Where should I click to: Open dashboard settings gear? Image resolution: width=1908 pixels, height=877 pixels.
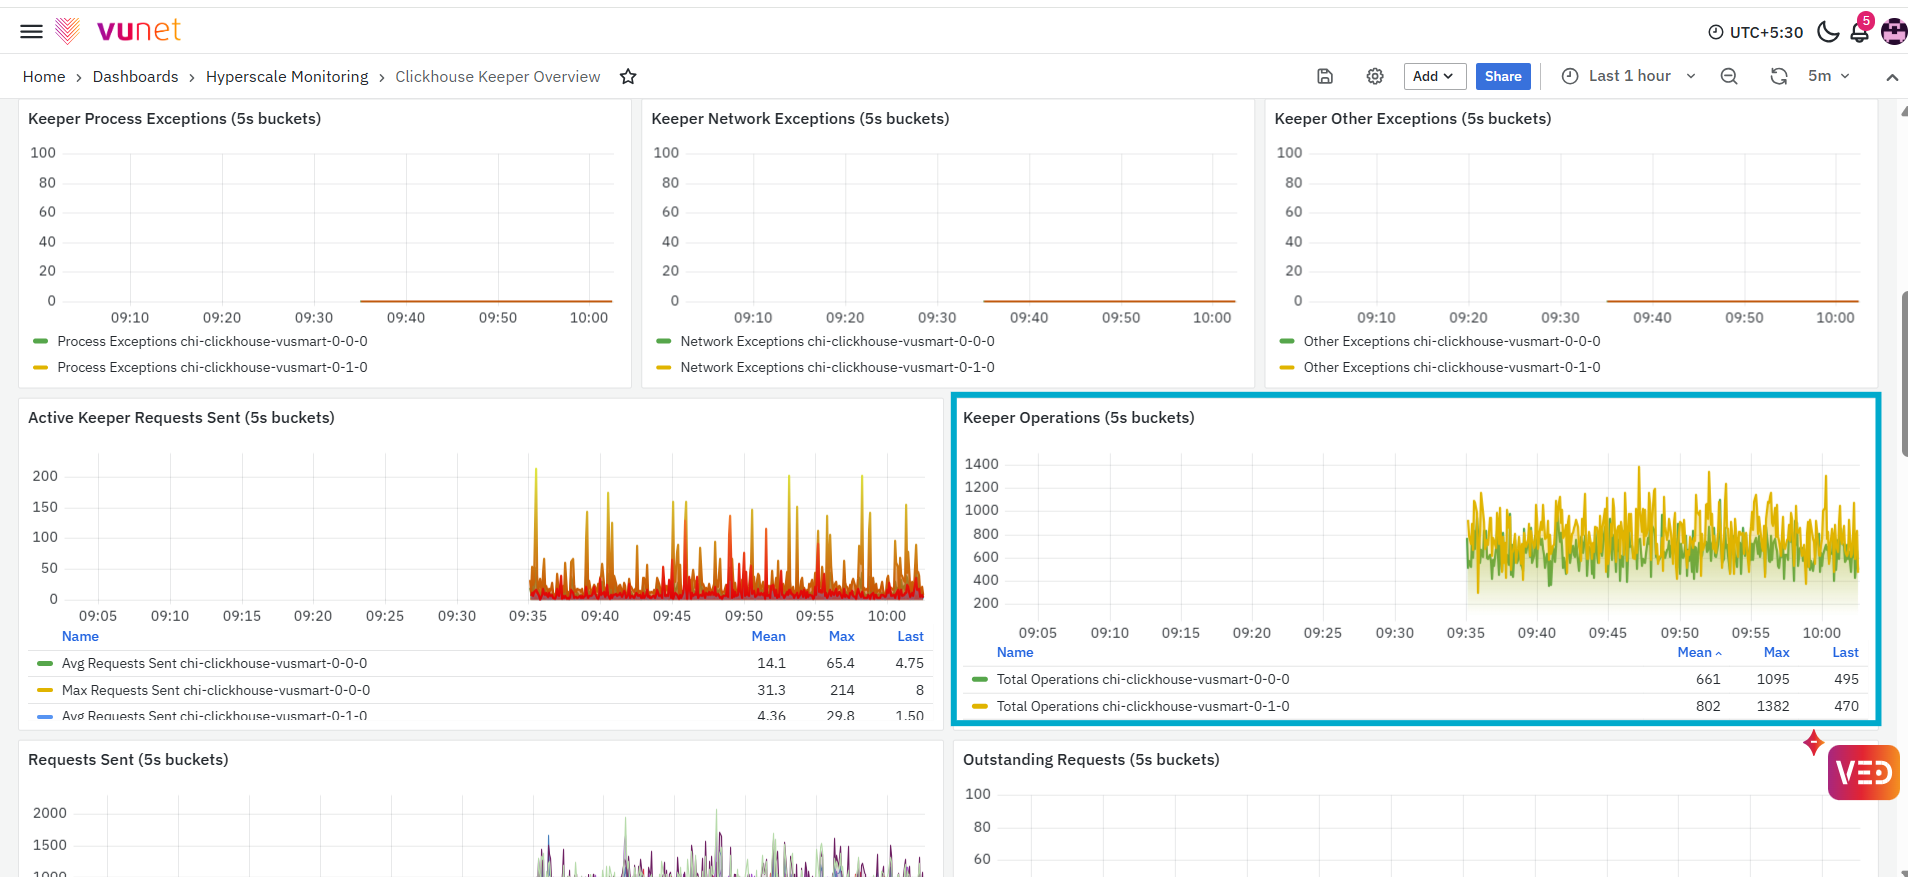click(x=1375, y=77)
